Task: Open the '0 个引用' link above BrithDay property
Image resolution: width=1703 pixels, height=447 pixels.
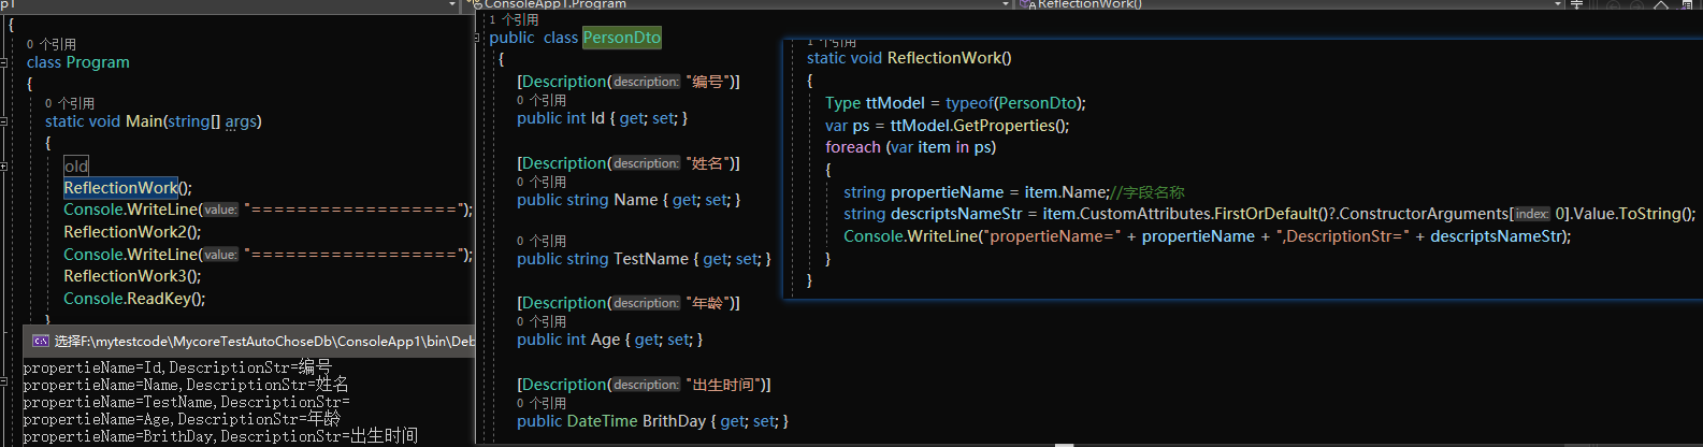Action: [542, 403]
